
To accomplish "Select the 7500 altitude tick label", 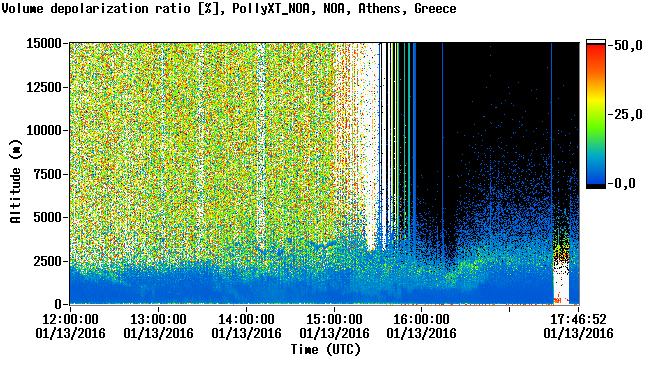I will 48,174.
